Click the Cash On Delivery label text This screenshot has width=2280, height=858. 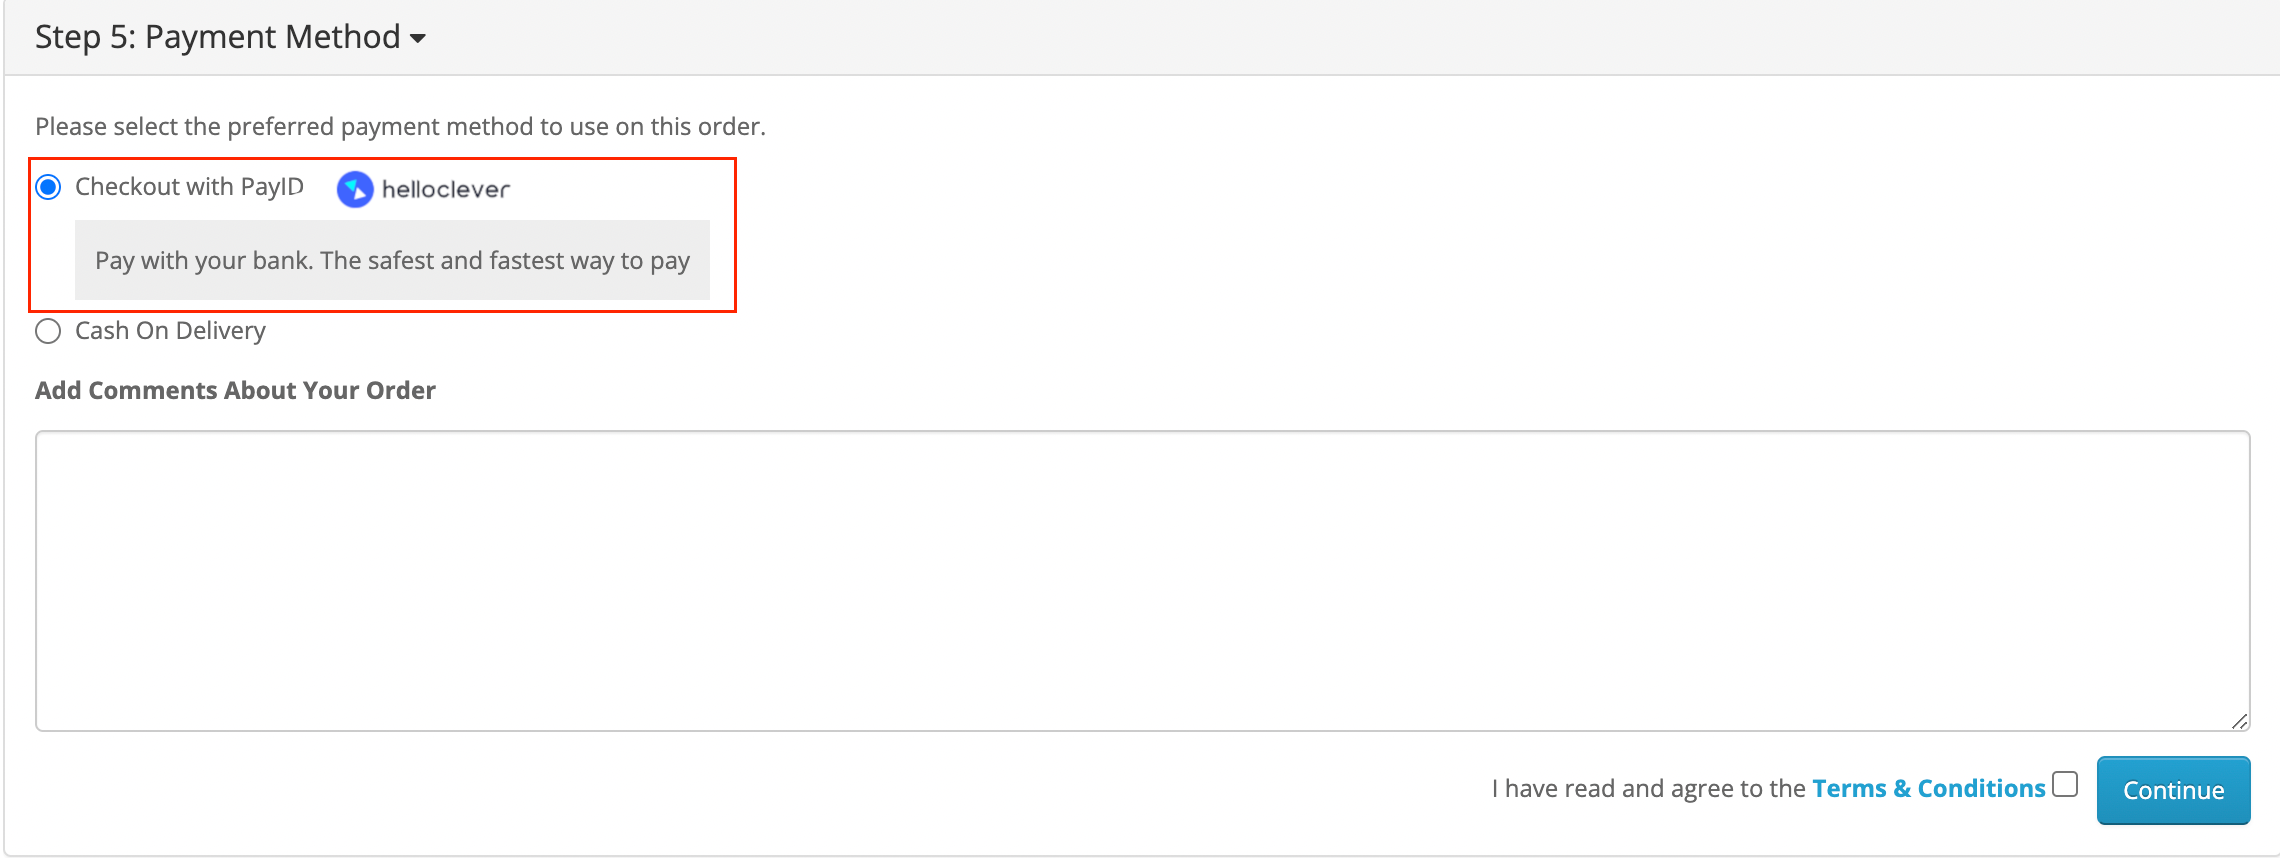[x=170, y=331]
